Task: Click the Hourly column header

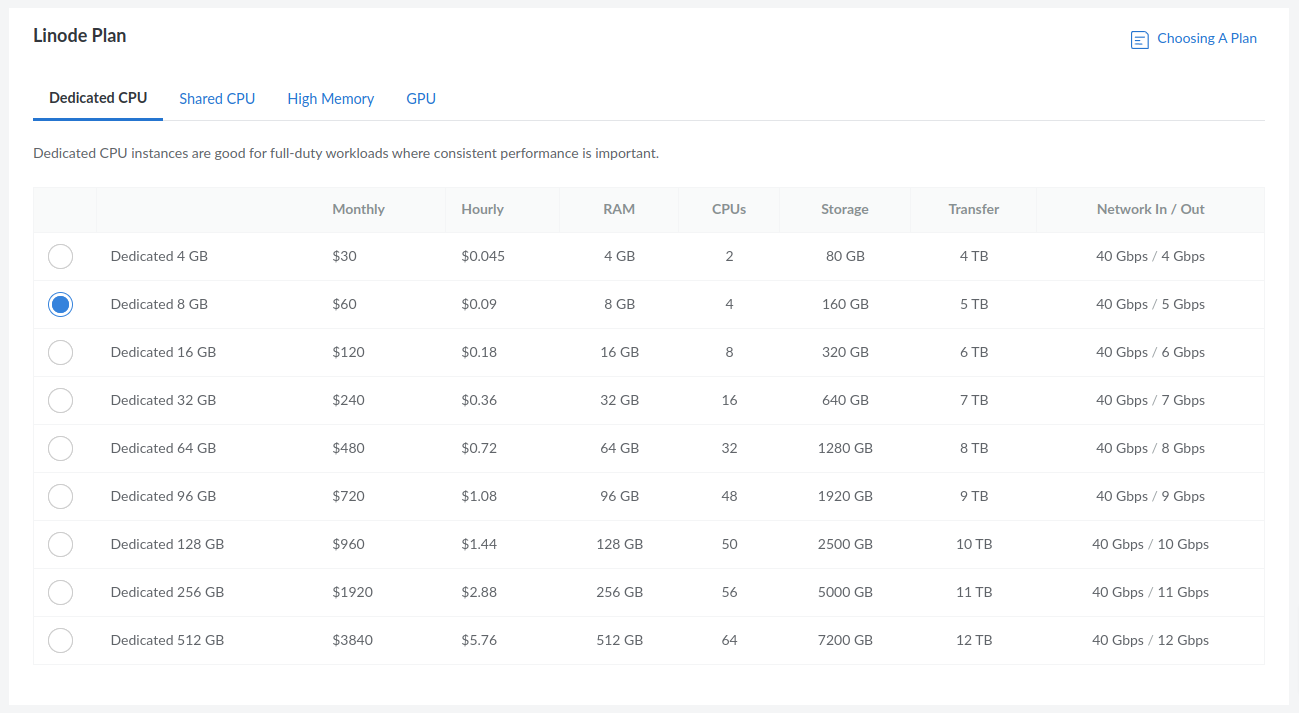Action: tap(482, 209)
